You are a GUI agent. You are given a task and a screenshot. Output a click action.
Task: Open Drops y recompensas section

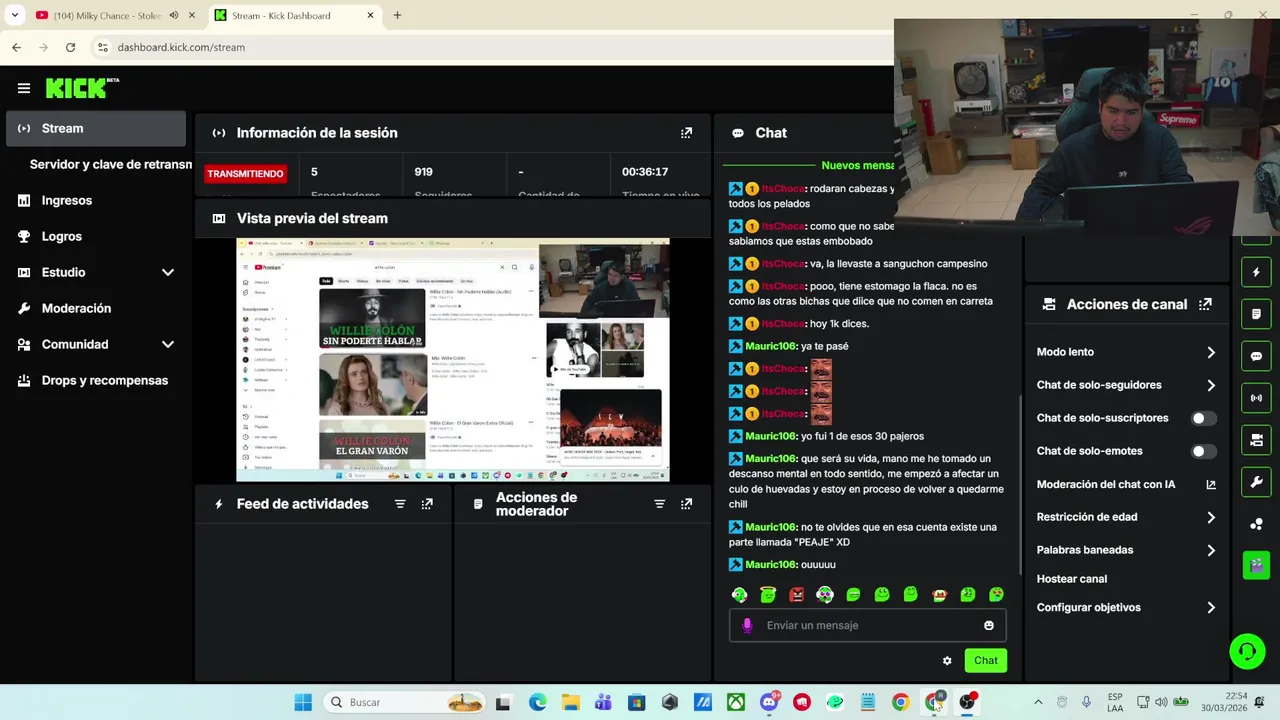[105, 380]
